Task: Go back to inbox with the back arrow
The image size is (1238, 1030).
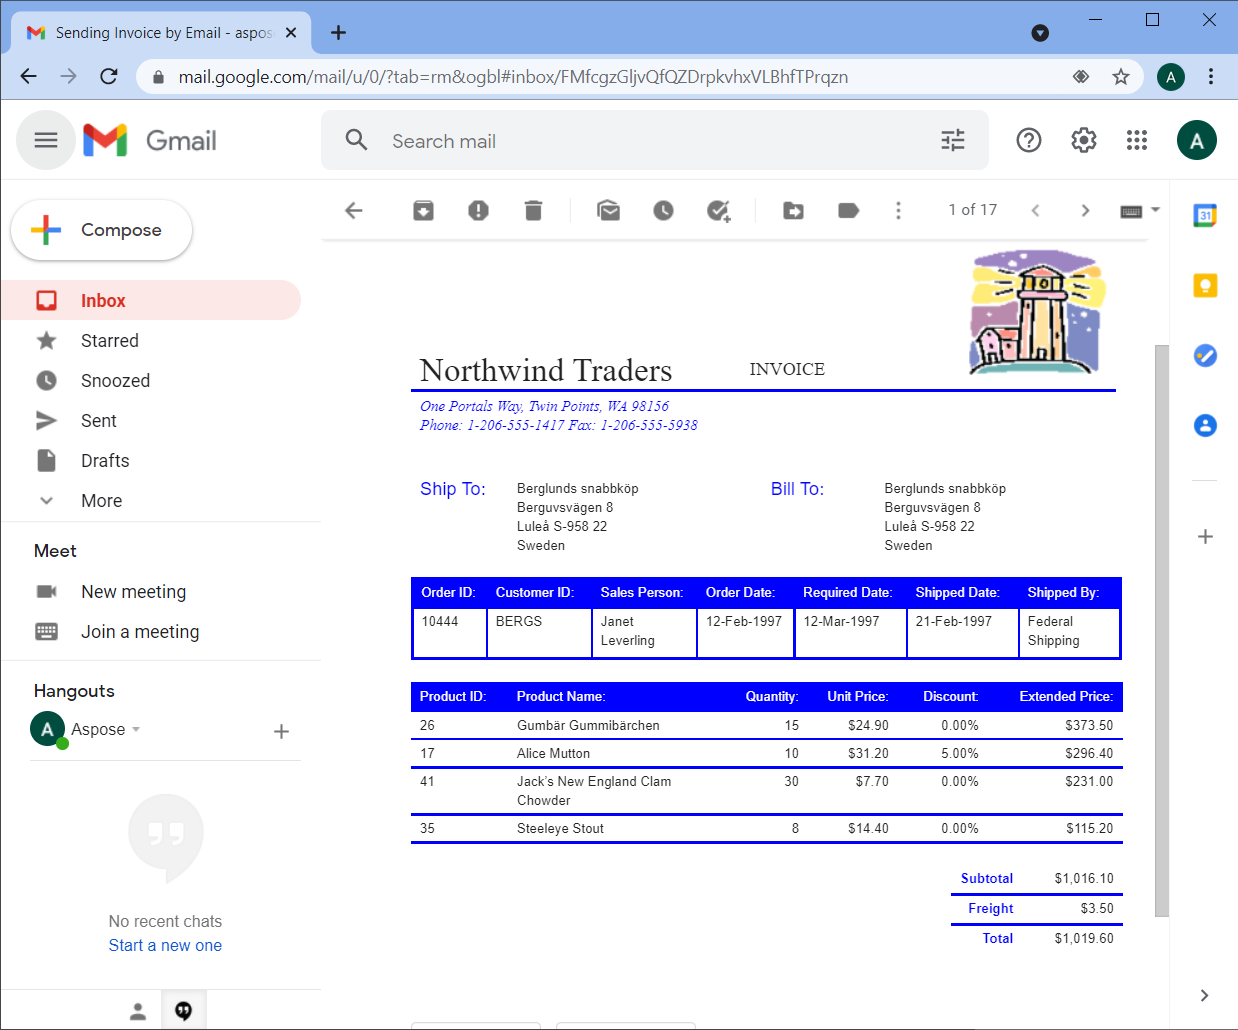Action: 354,210
